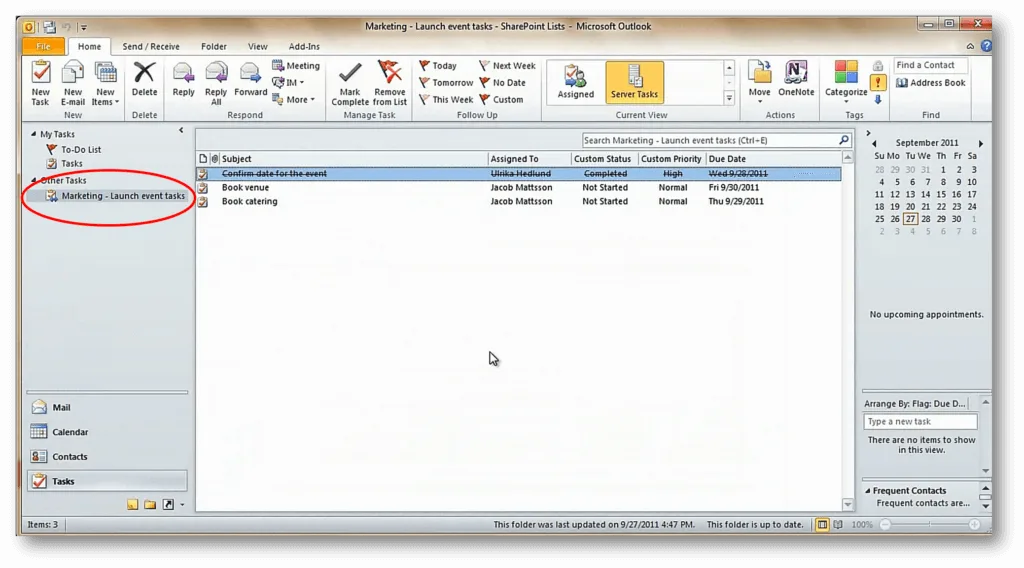Go to Mail in navigation pane
The height and width of the screenshot is (568, 1024).
(x=107, y=407)
